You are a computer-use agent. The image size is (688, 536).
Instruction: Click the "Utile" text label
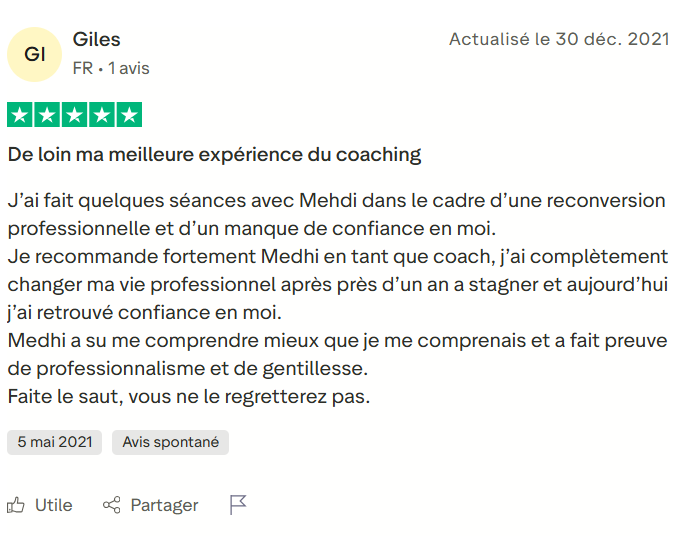coord(54,505)
